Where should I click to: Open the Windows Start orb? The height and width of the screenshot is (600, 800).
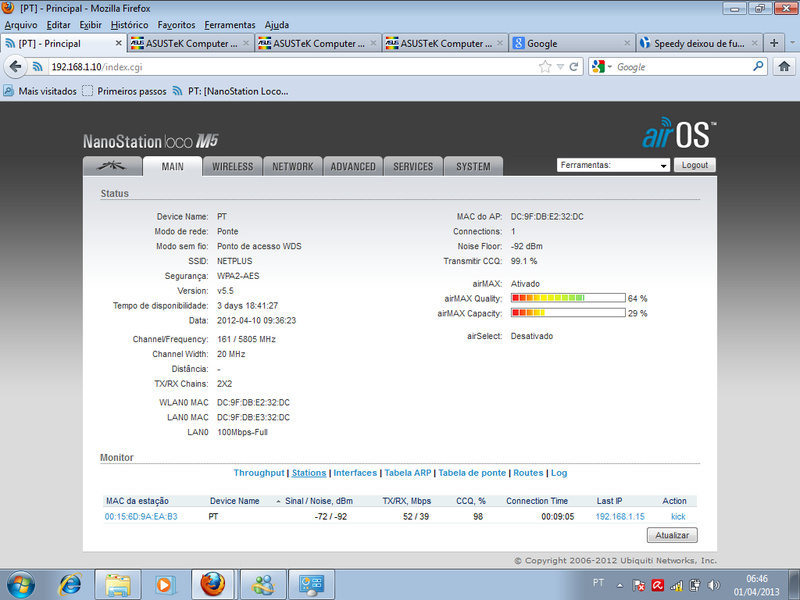[x=21, y=584]
